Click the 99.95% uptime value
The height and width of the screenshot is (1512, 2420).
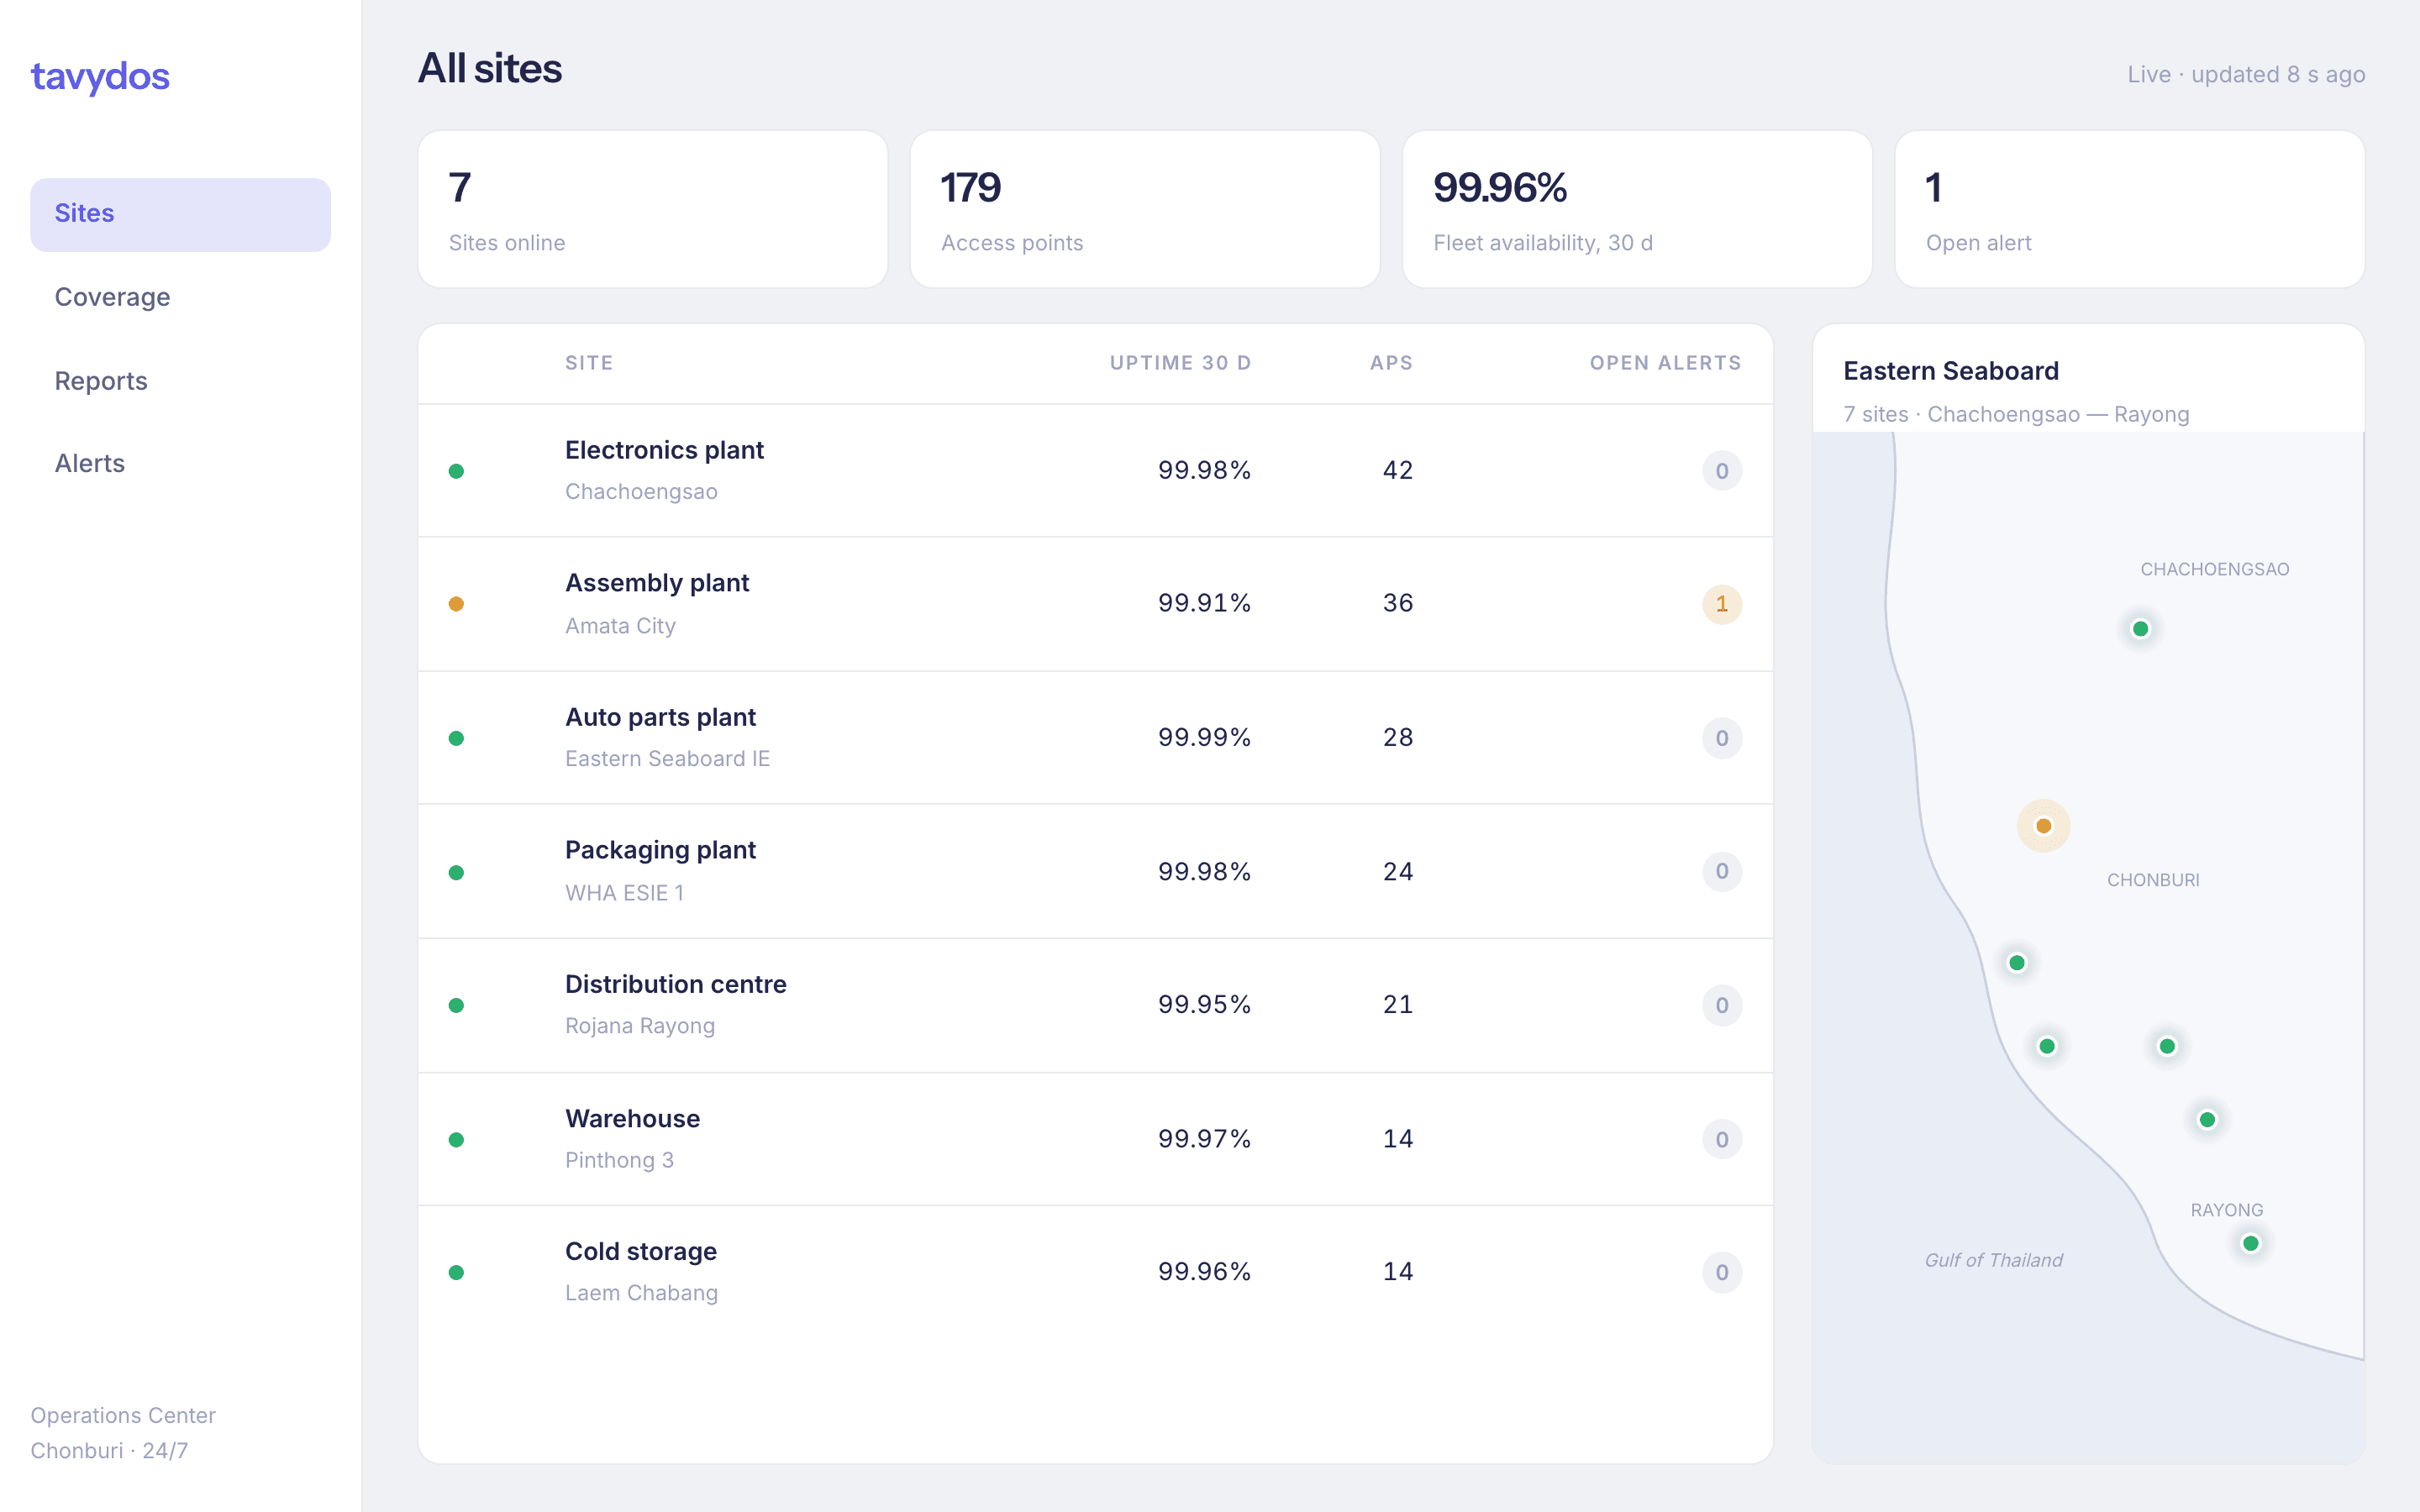(1204, 1004)
